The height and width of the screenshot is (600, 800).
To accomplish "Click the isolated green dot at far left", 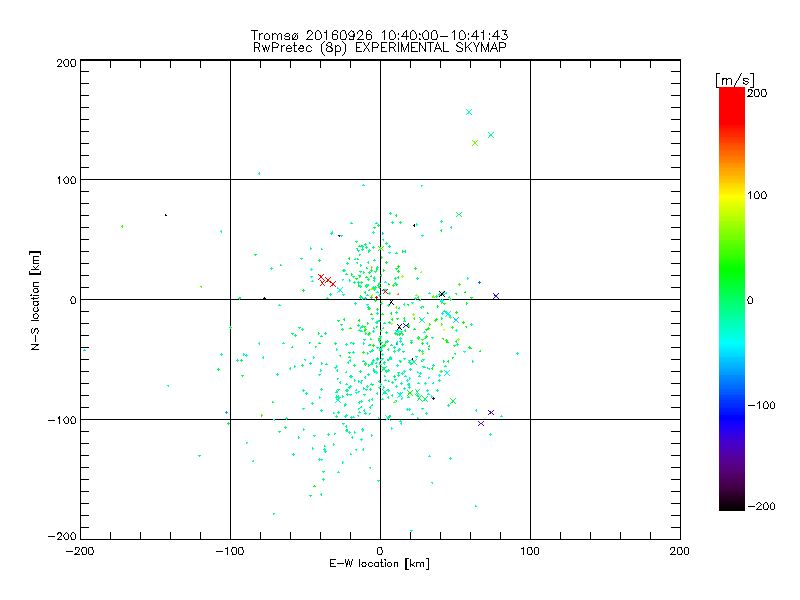I will pos(122,226).
